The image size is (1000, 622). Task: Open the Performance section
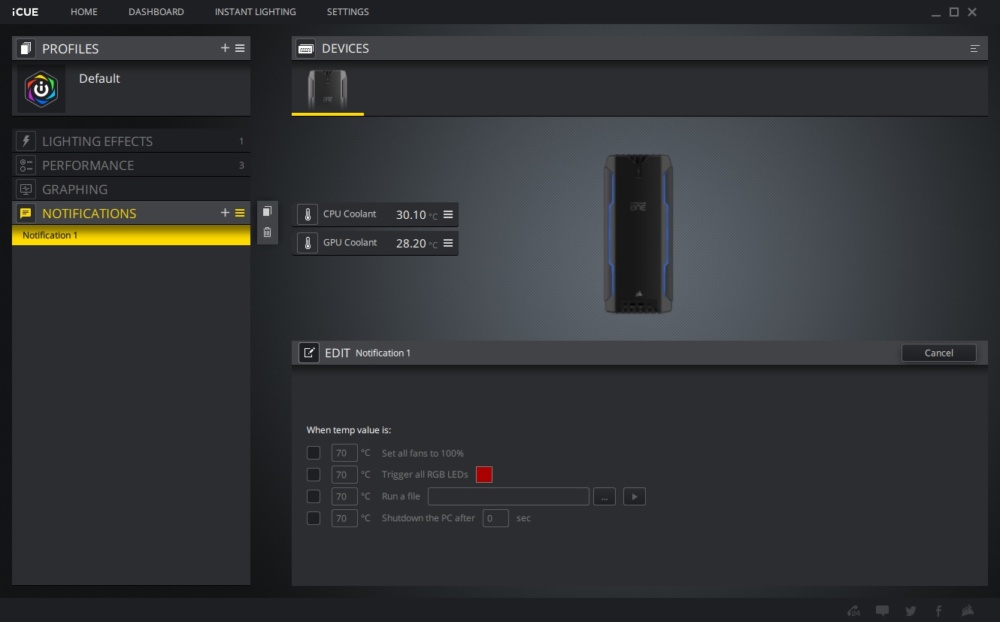[x=131, y=165]
